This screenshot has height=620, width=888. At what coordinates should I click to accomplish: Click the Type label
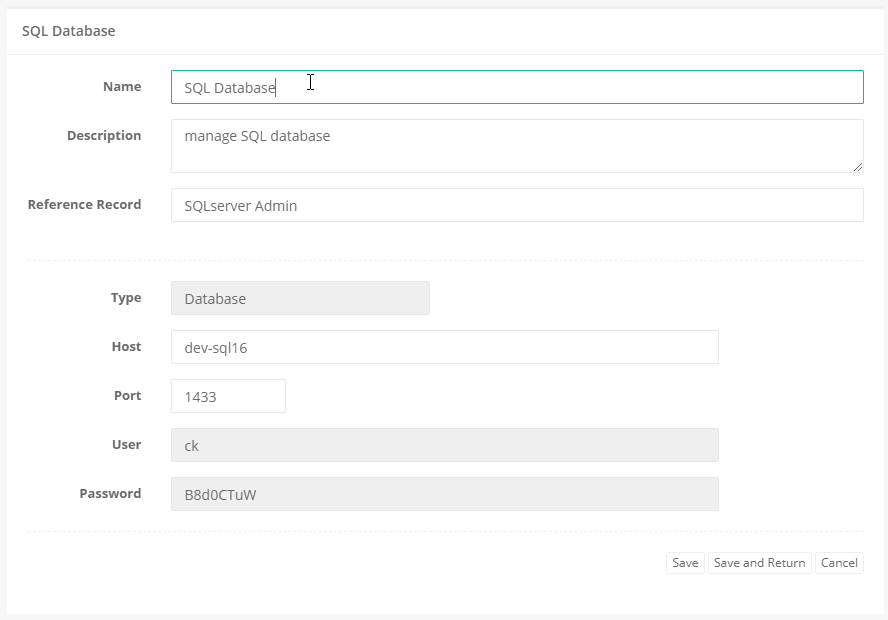pyautogui.click(x=126, y=297)
